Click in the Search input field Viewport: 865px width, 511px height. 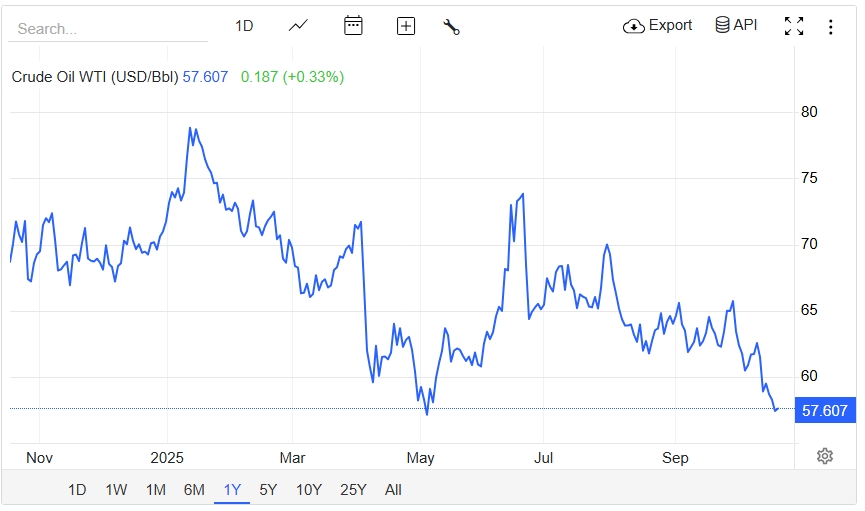[108, 29]
